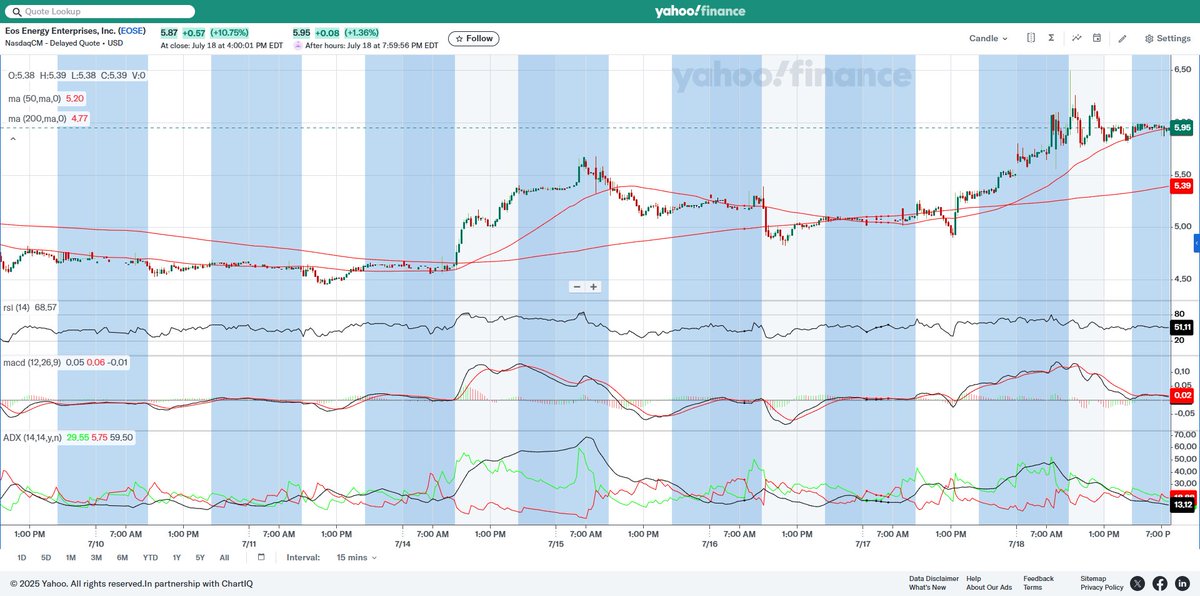Viewport: 1200px width, 596px height.
Task: Select the 1M range
Action: 71,557
